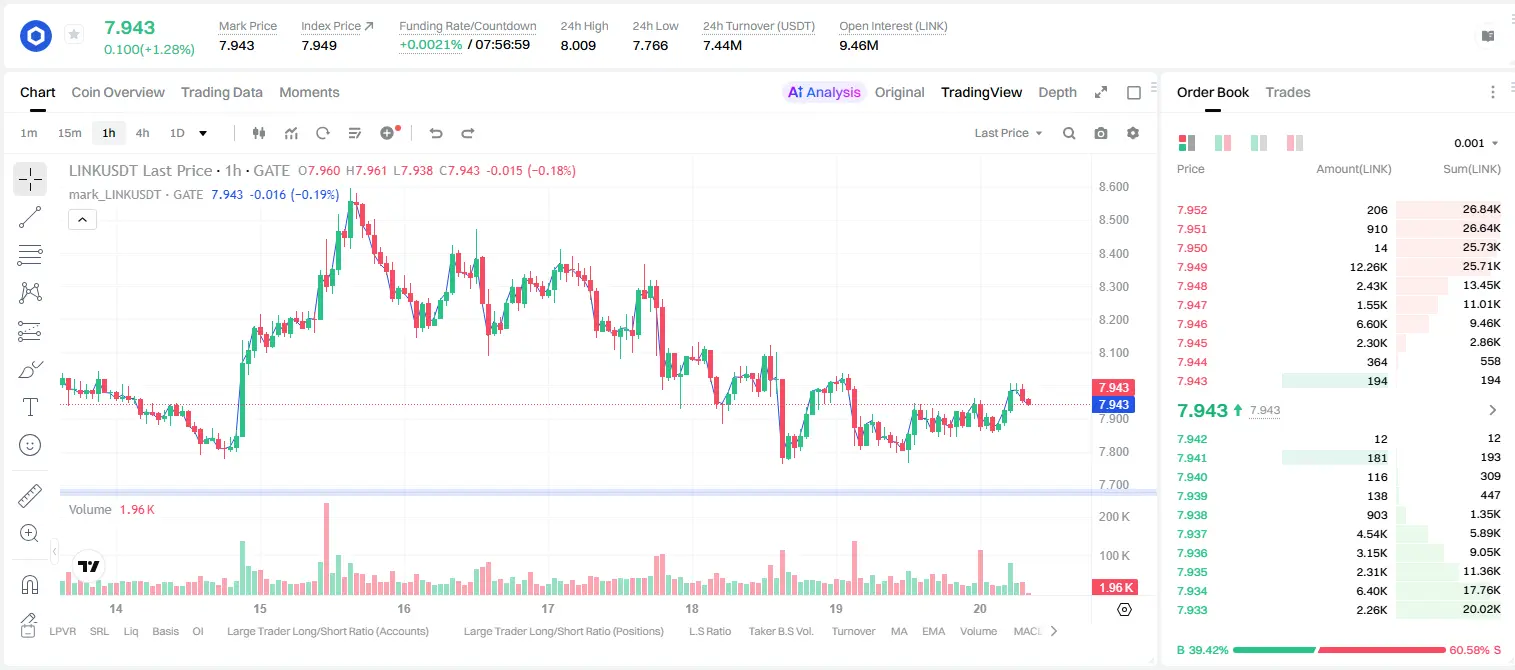The width and height of the screenshot is (1515, 670).
Task: Expand the order book 0.001 precision dropdown
Action: (1476, 143)
